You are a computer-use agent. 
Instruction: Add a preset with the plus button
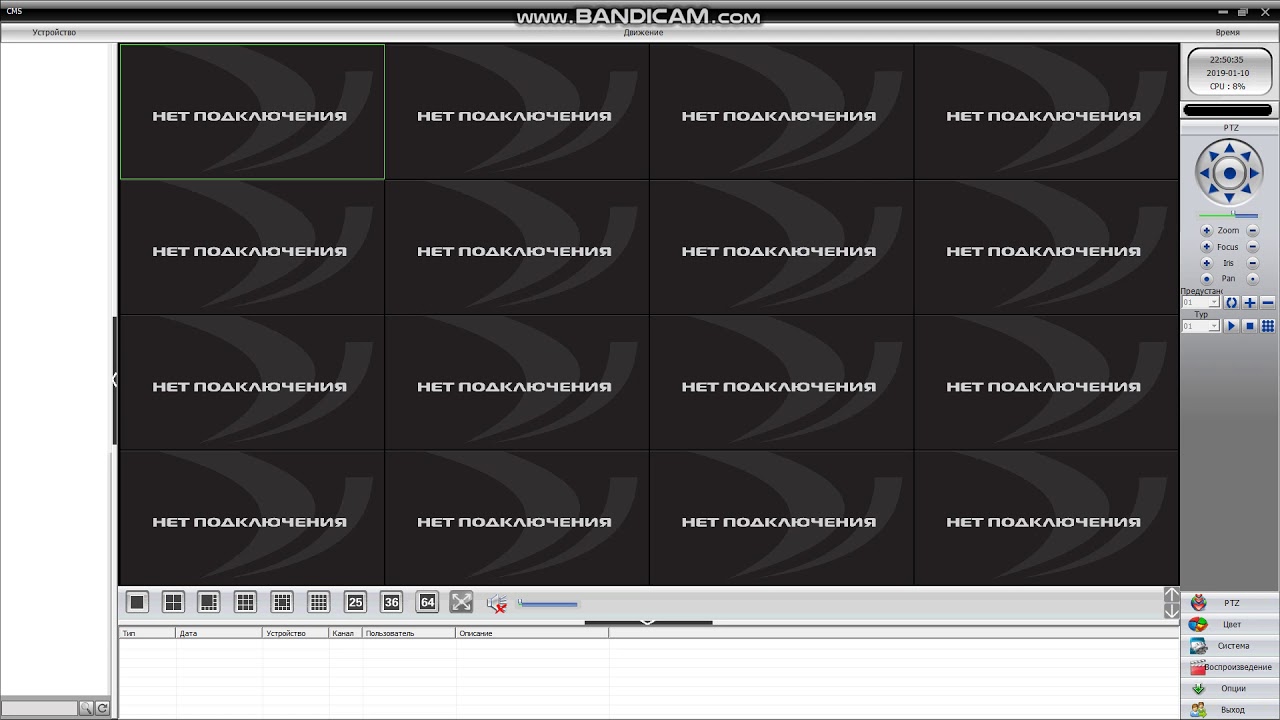pos(1250,302)
